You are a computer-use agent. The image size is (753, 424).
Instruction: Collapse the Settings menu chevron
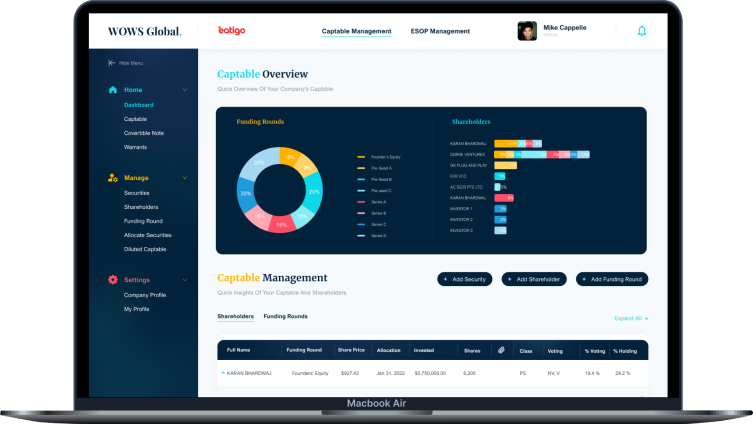pyautogui.click(x=185, y=280)
